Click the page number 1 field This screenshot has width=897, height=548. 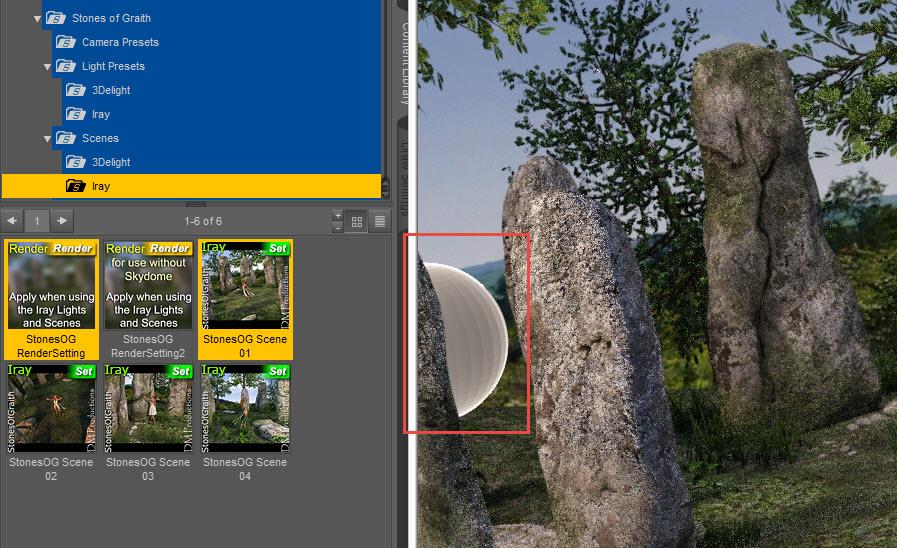point(37,221)
